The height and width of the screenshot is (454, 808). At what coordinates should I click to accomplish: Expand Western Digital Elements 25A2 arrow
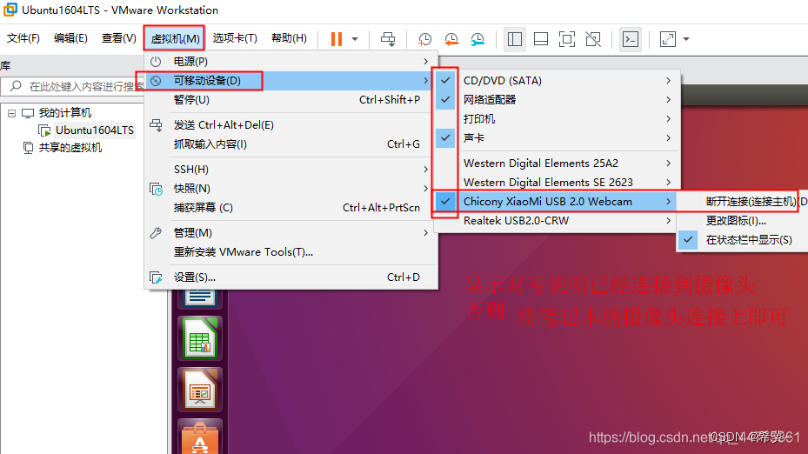point(668,163)
